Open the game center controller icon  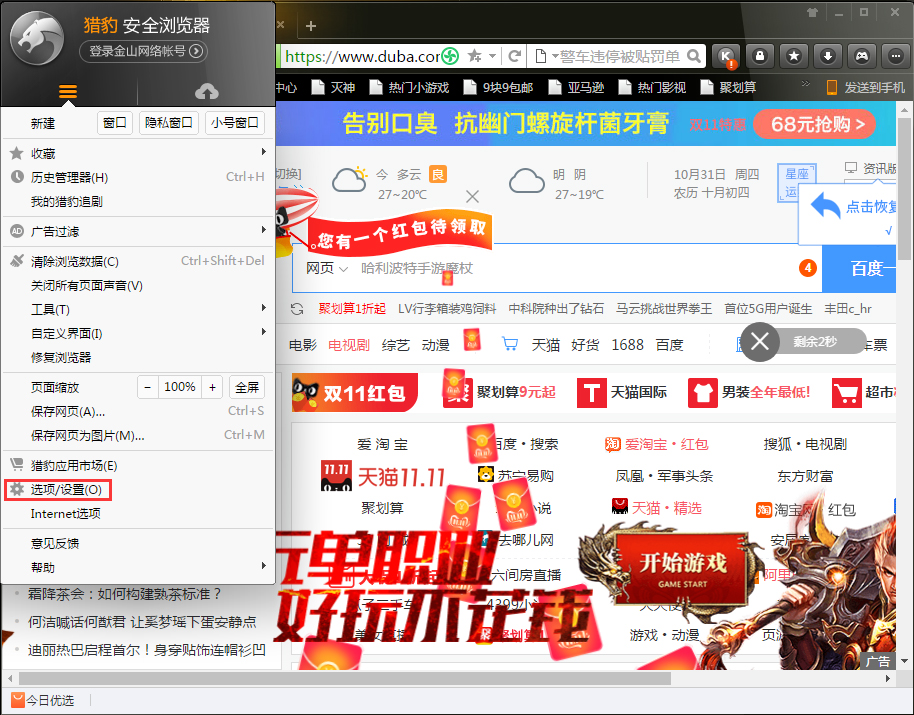[x=861, y=55]
